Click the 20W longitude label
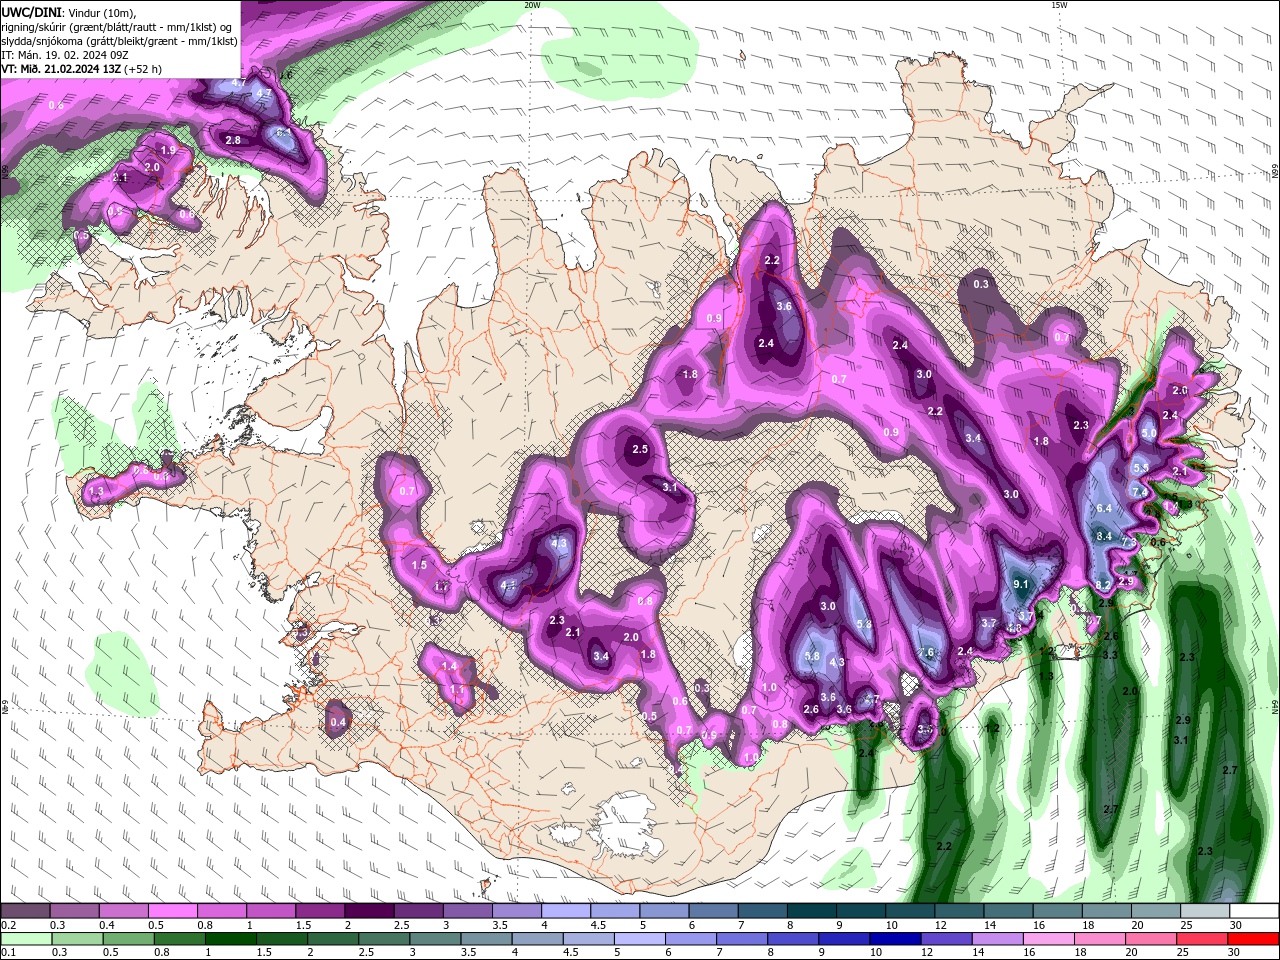Viewport: 1280px width, 960px height. [532, 4]
